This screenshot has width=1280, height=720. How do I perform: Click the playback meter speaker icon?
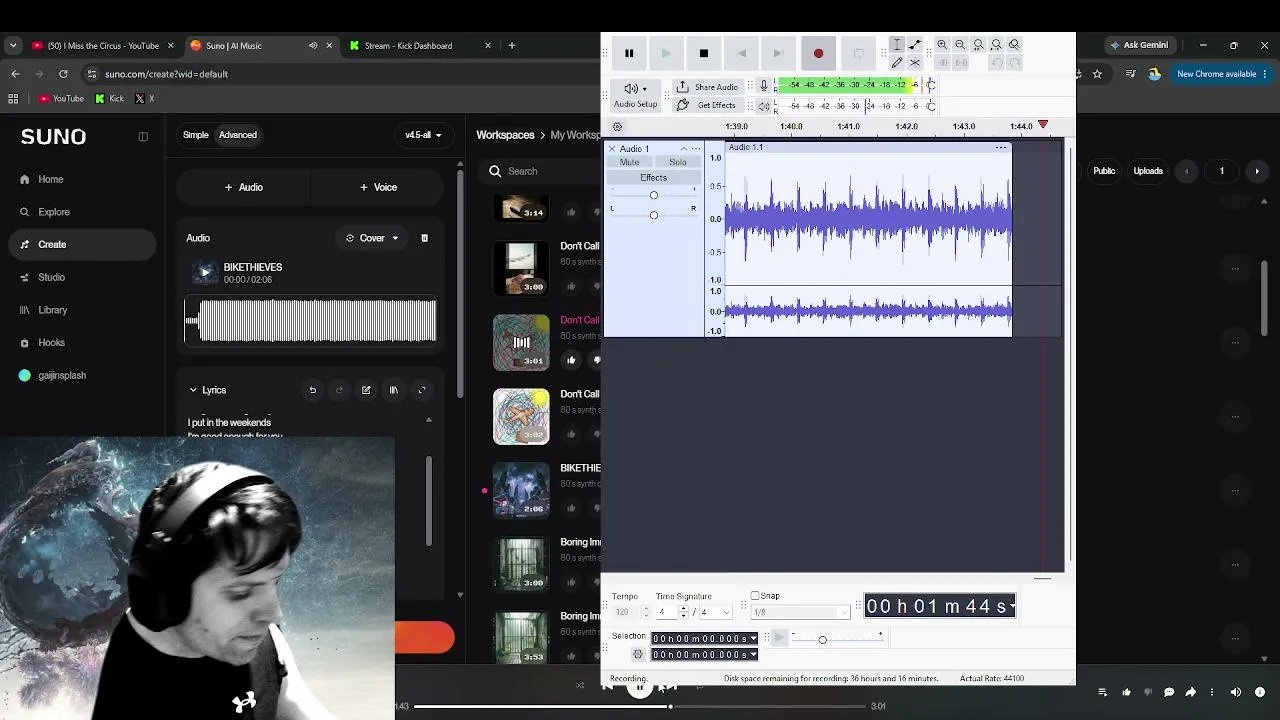(x=764, y=105)
